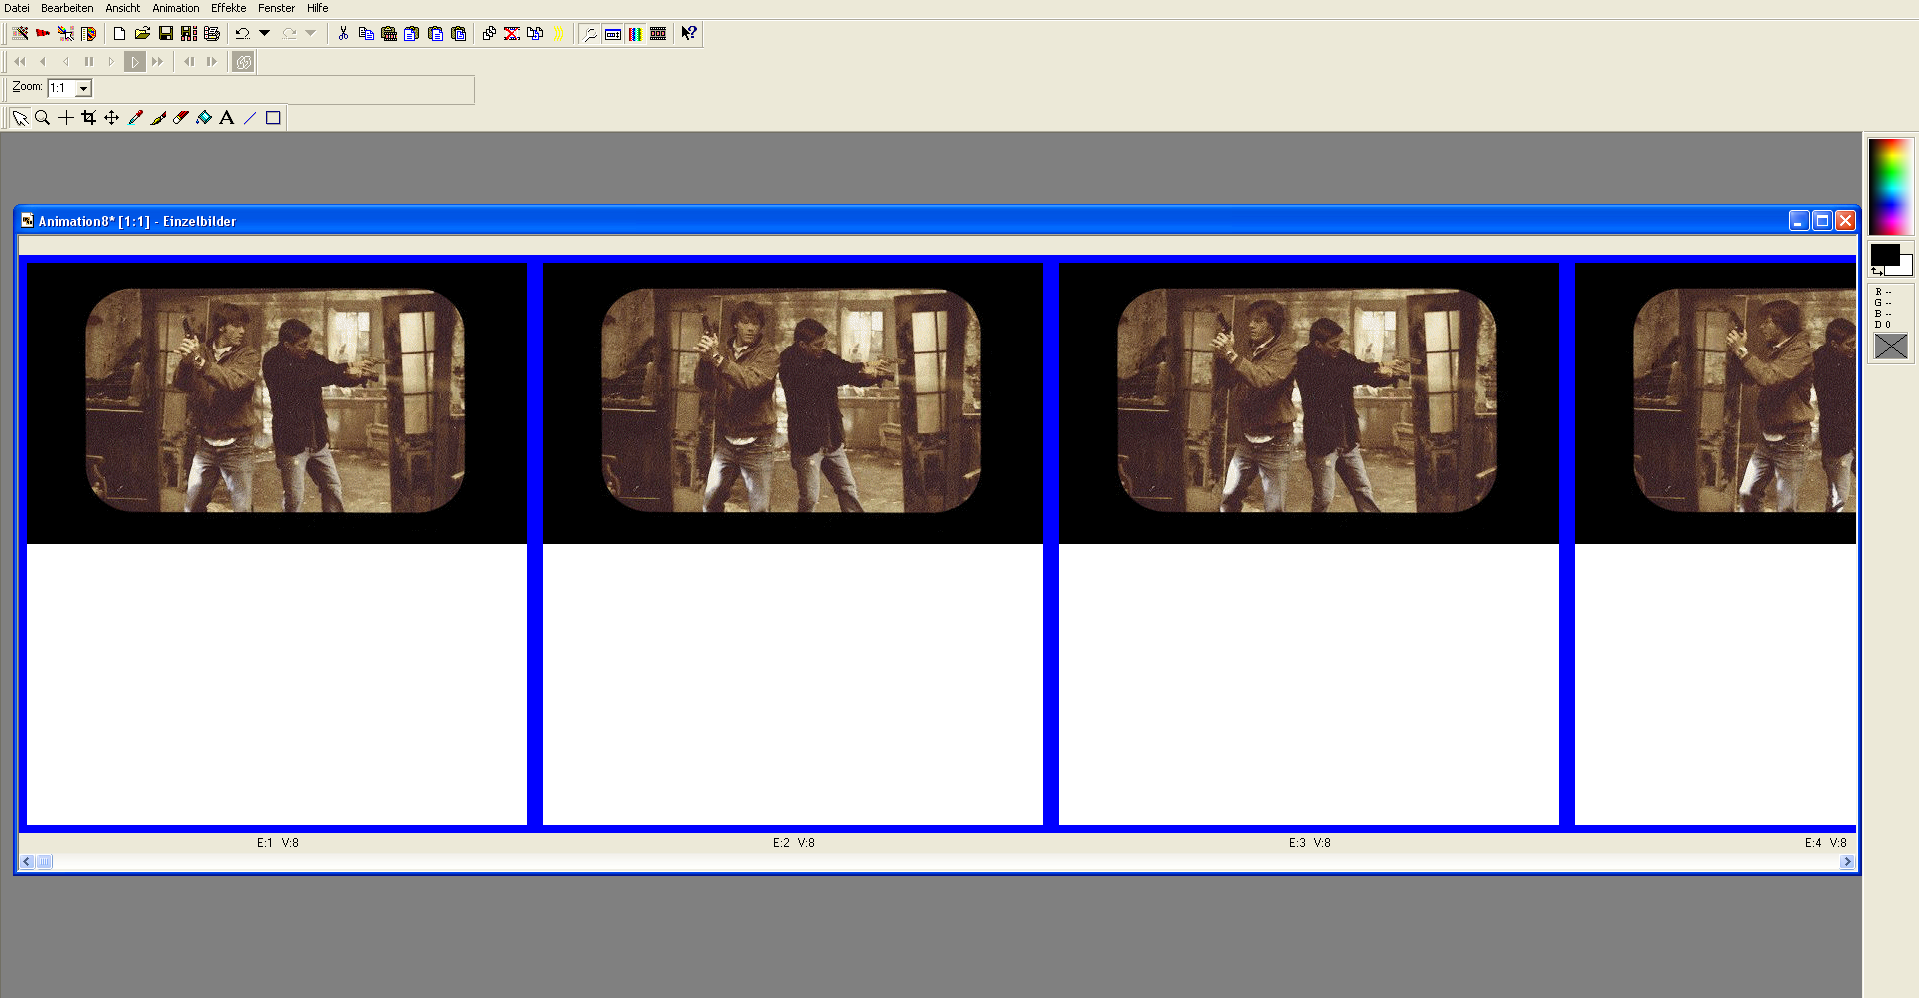This screenshot has width=1919, height=998.
Task: Open the Effekte menu
Action: [229, 8]
